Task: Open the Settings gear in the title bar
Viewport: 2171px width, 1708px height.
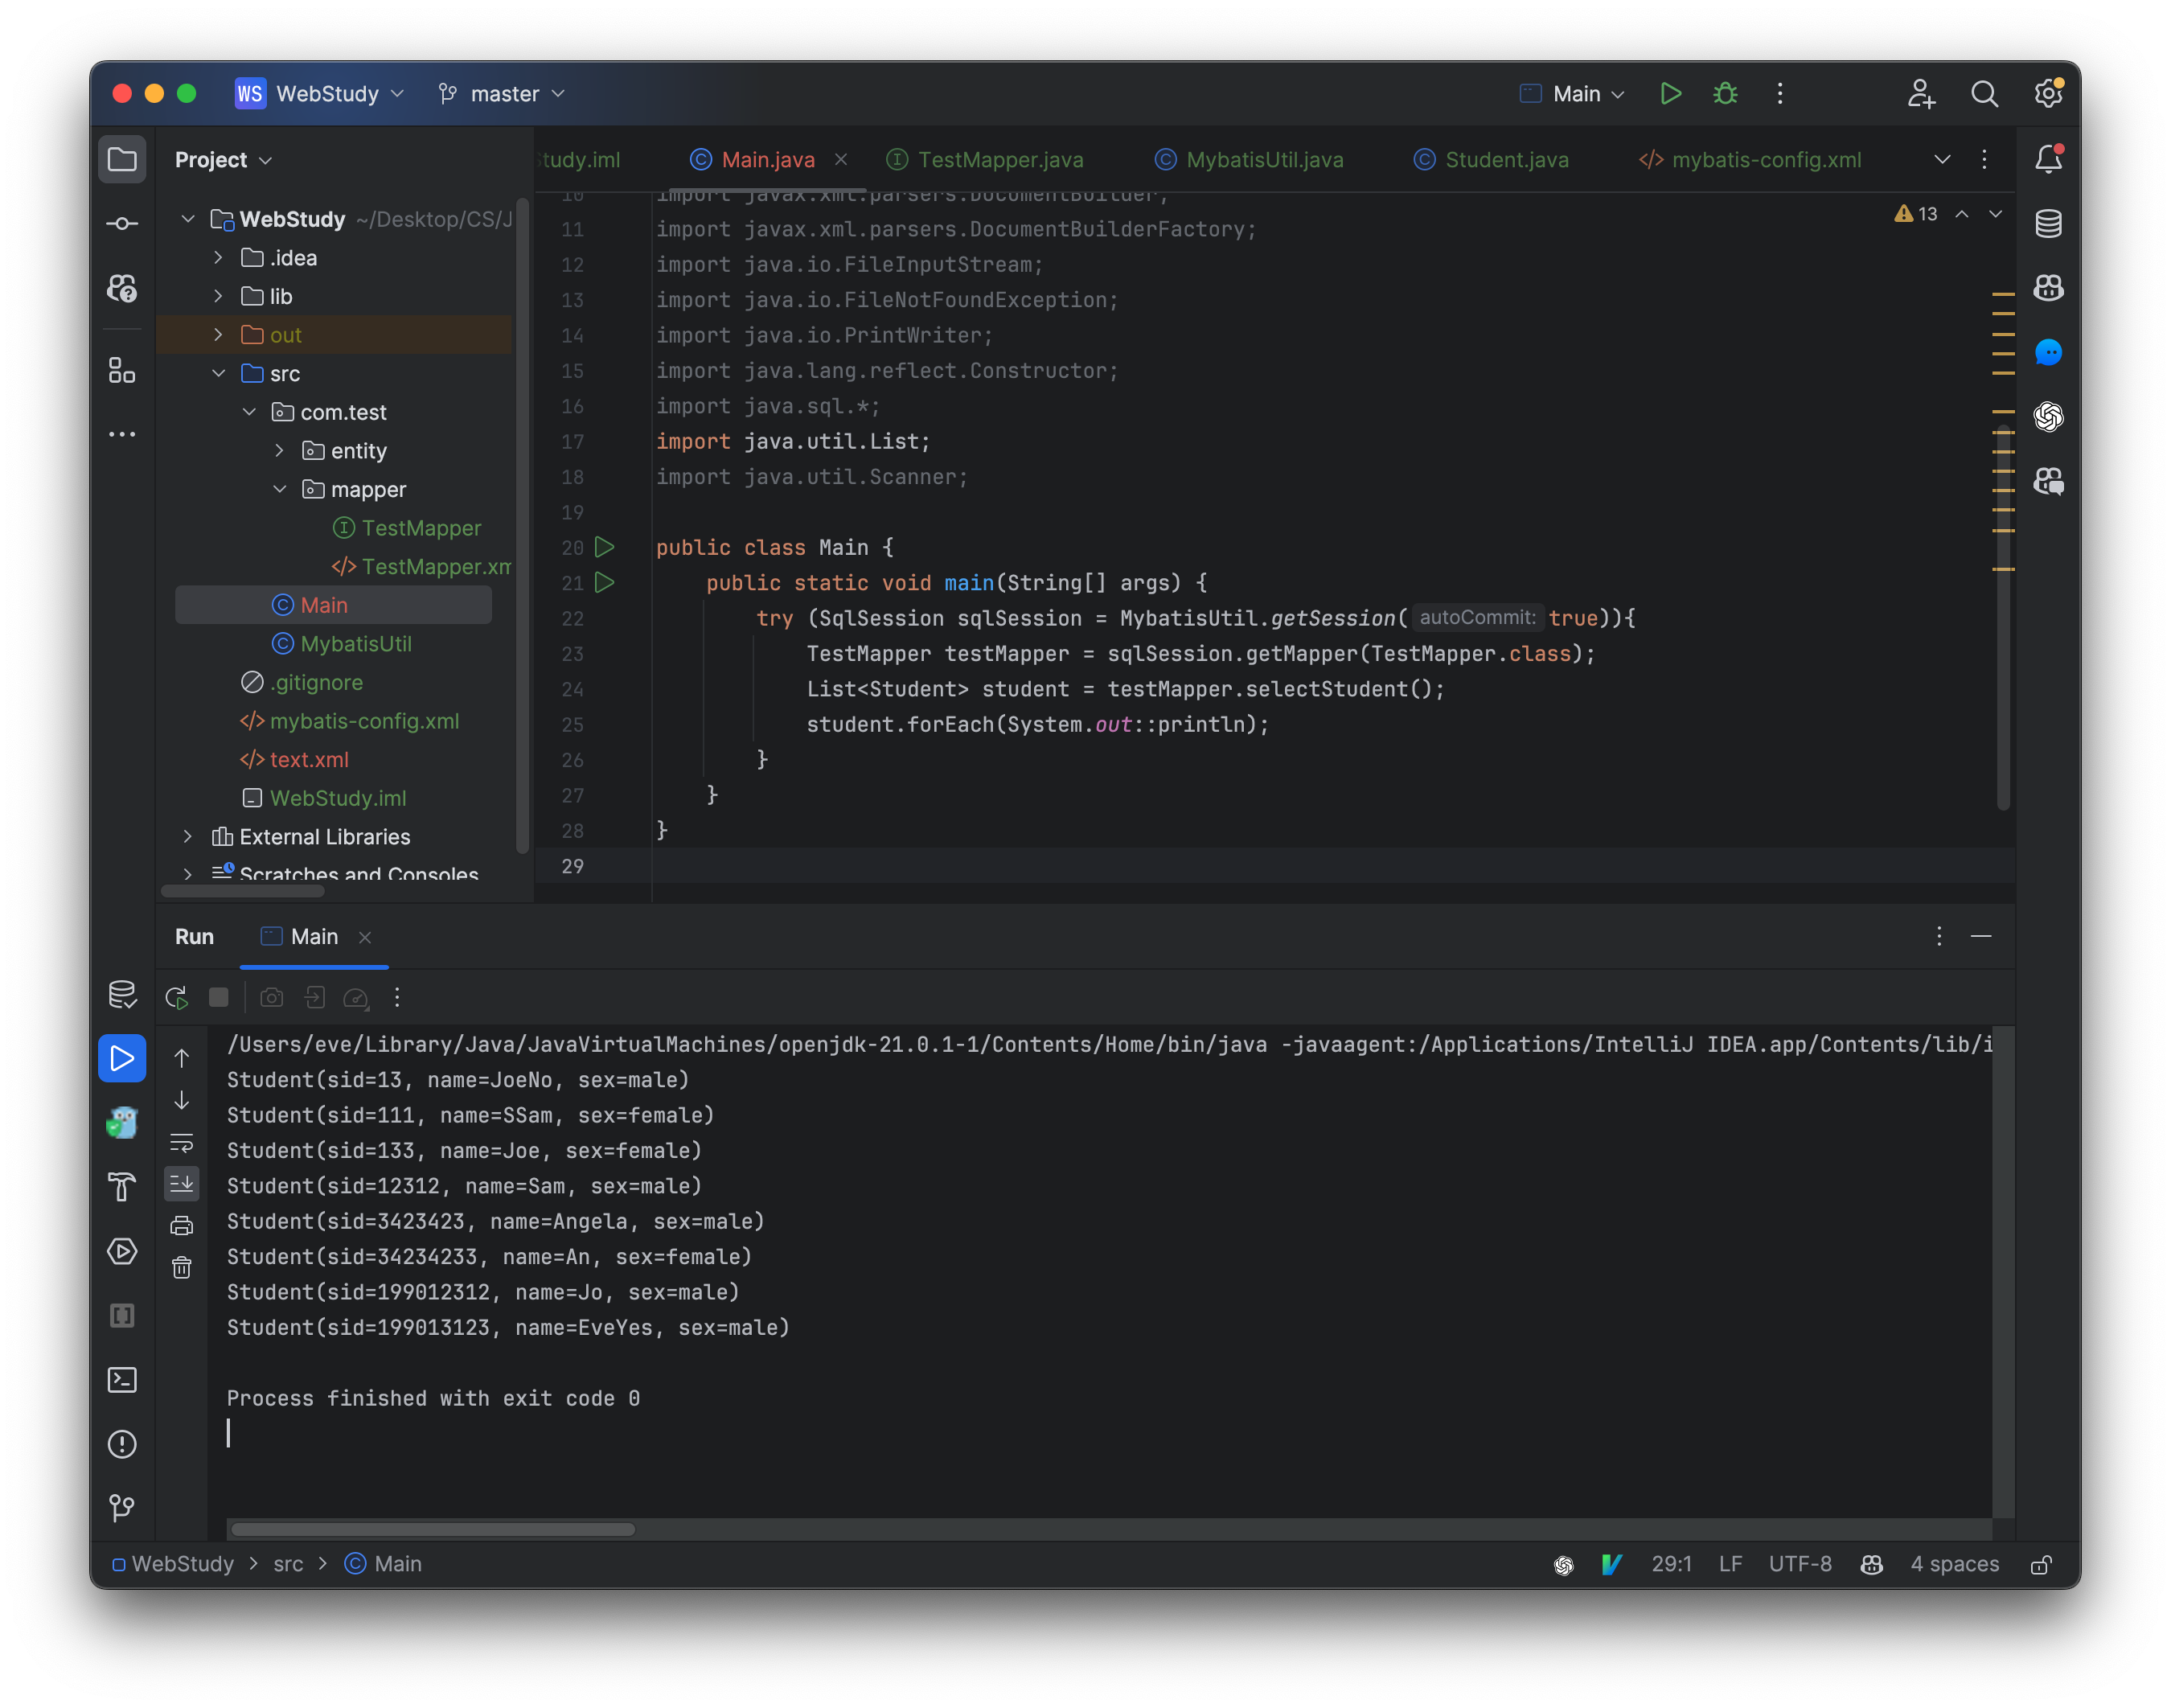Action: pos(2048,93)
